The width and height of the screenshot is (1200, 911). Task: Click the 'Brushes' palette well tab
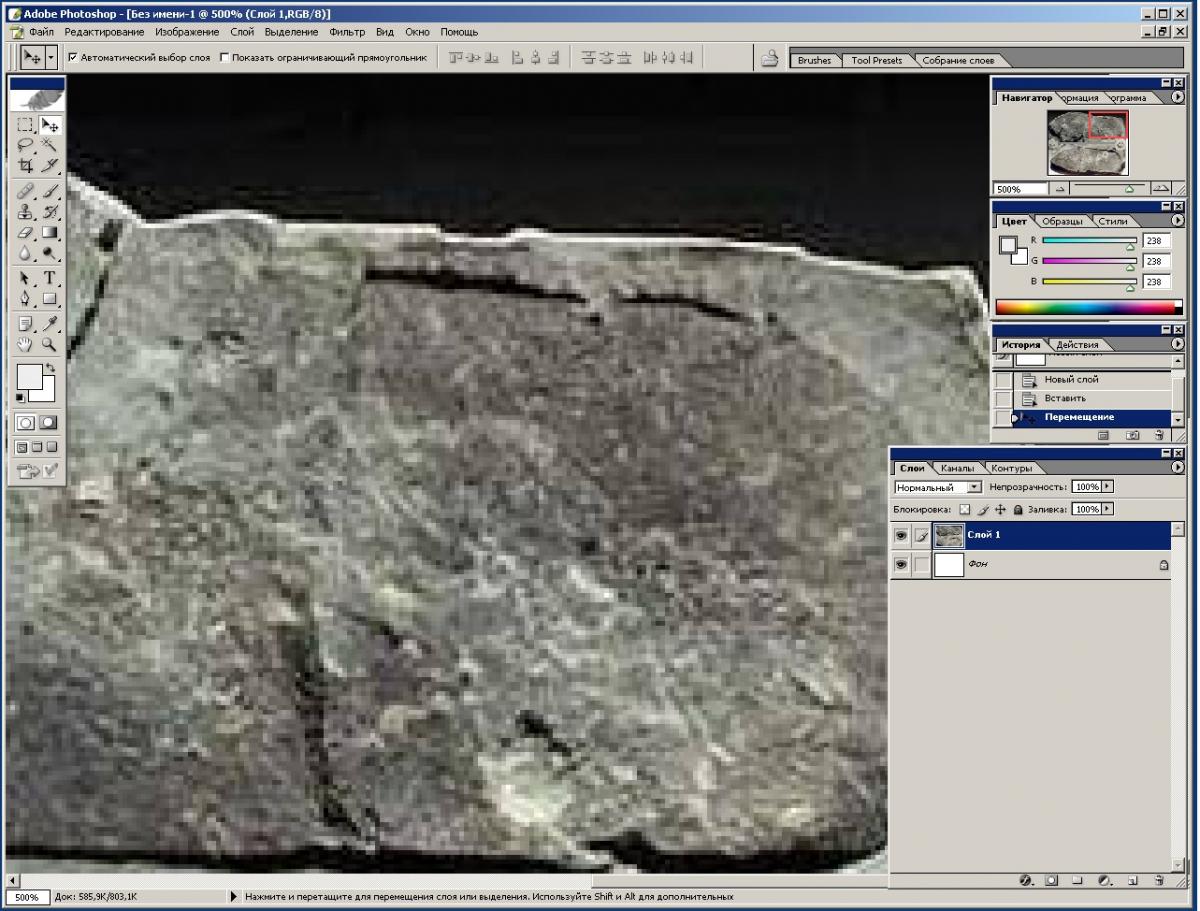pos(814,60)
